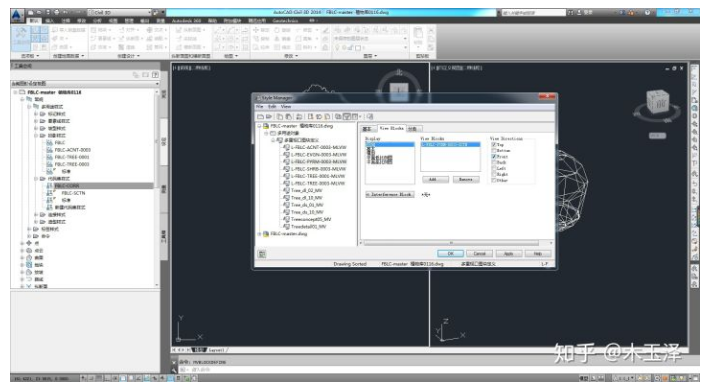Select highlighted FBLC-CORR item in toolspace tree
Screen dimensions: 709x387
(x=67, y=186)
